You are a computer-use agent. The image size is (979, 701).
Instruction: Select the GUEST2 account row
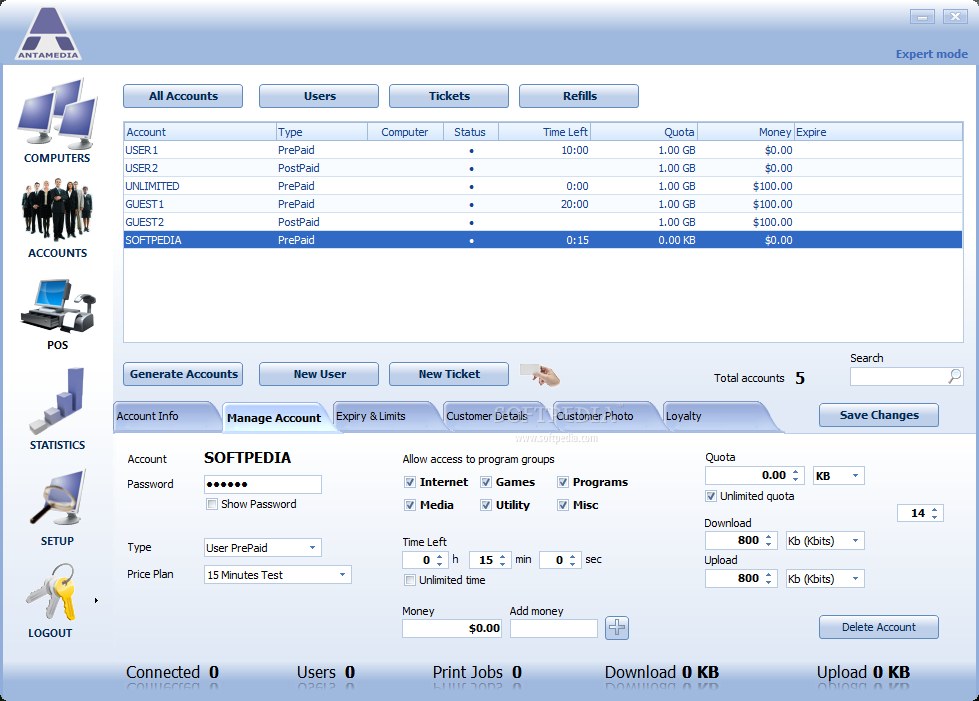pyautogui.click(x=543, y=222)
